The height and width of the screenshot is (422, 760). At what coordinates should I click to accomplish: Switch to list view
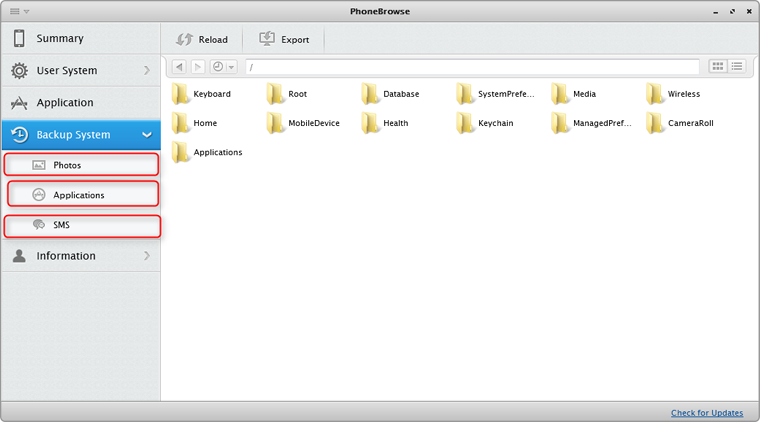(738, 67)
